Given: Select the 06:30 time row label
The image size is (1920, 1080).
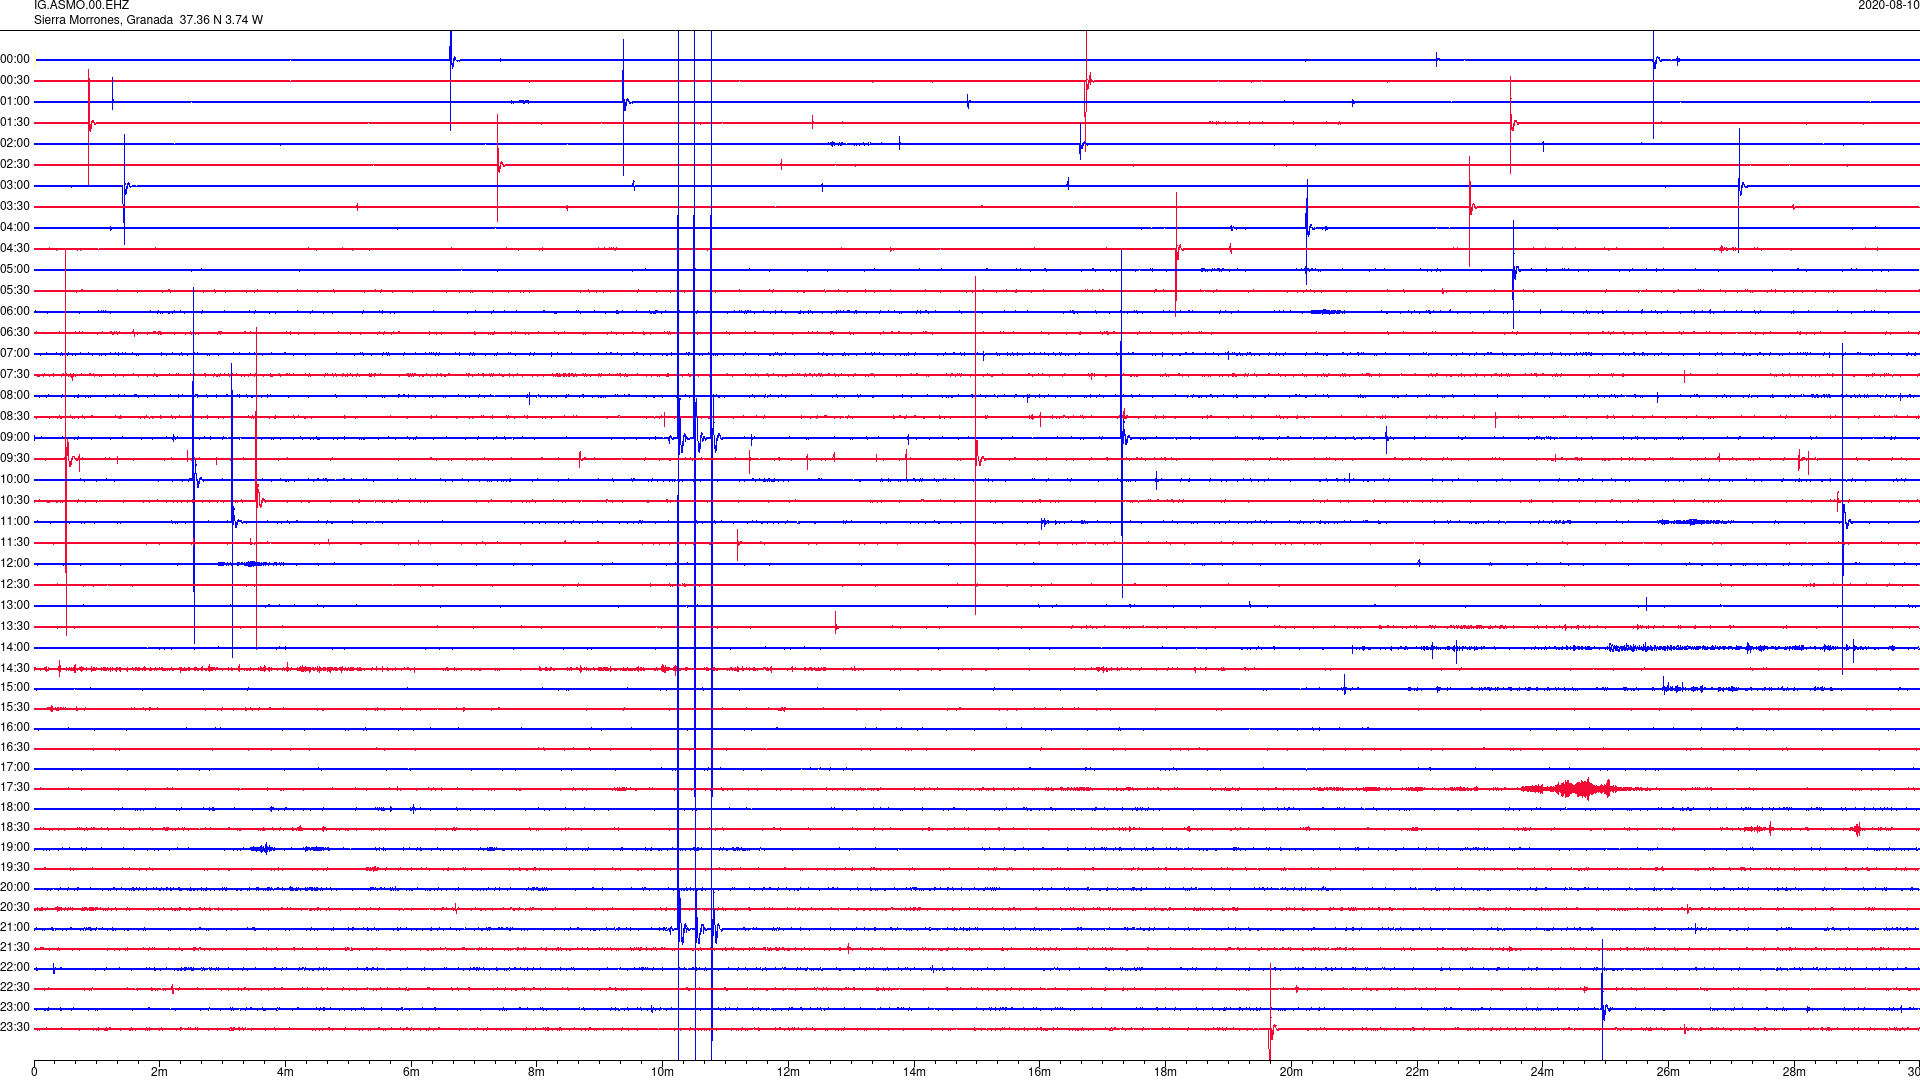Looking at the screenshot, I should pyautogui.click(x=15, y=333).
